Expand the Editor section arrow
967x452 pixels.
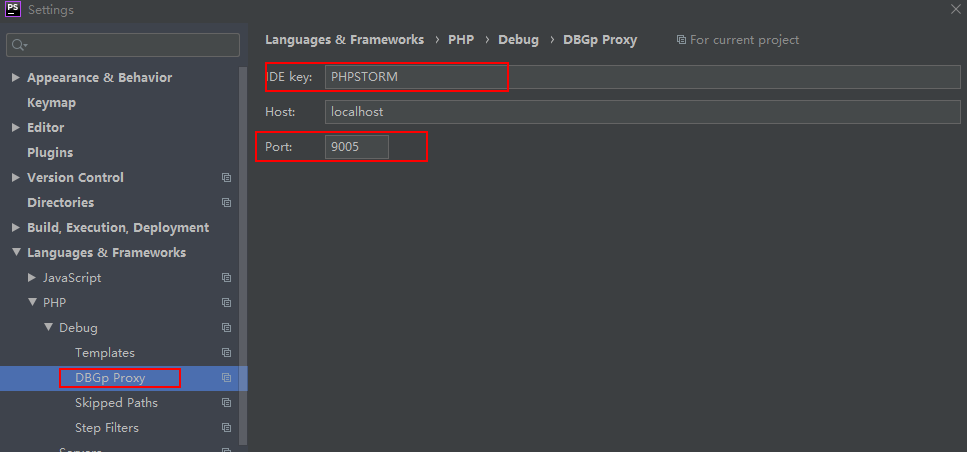(x=15, y=128)
